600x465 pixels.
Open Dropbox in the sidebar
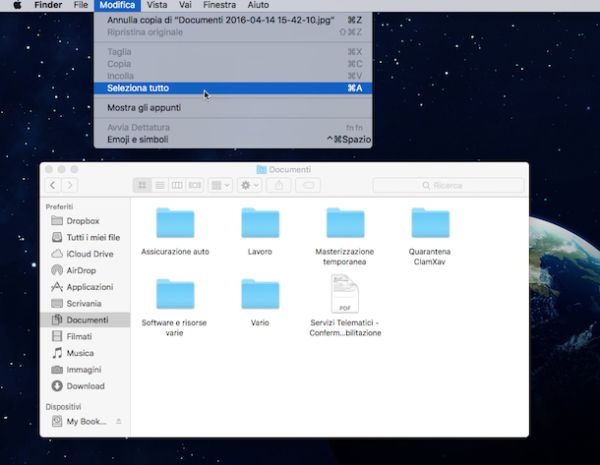coord(84,221)
